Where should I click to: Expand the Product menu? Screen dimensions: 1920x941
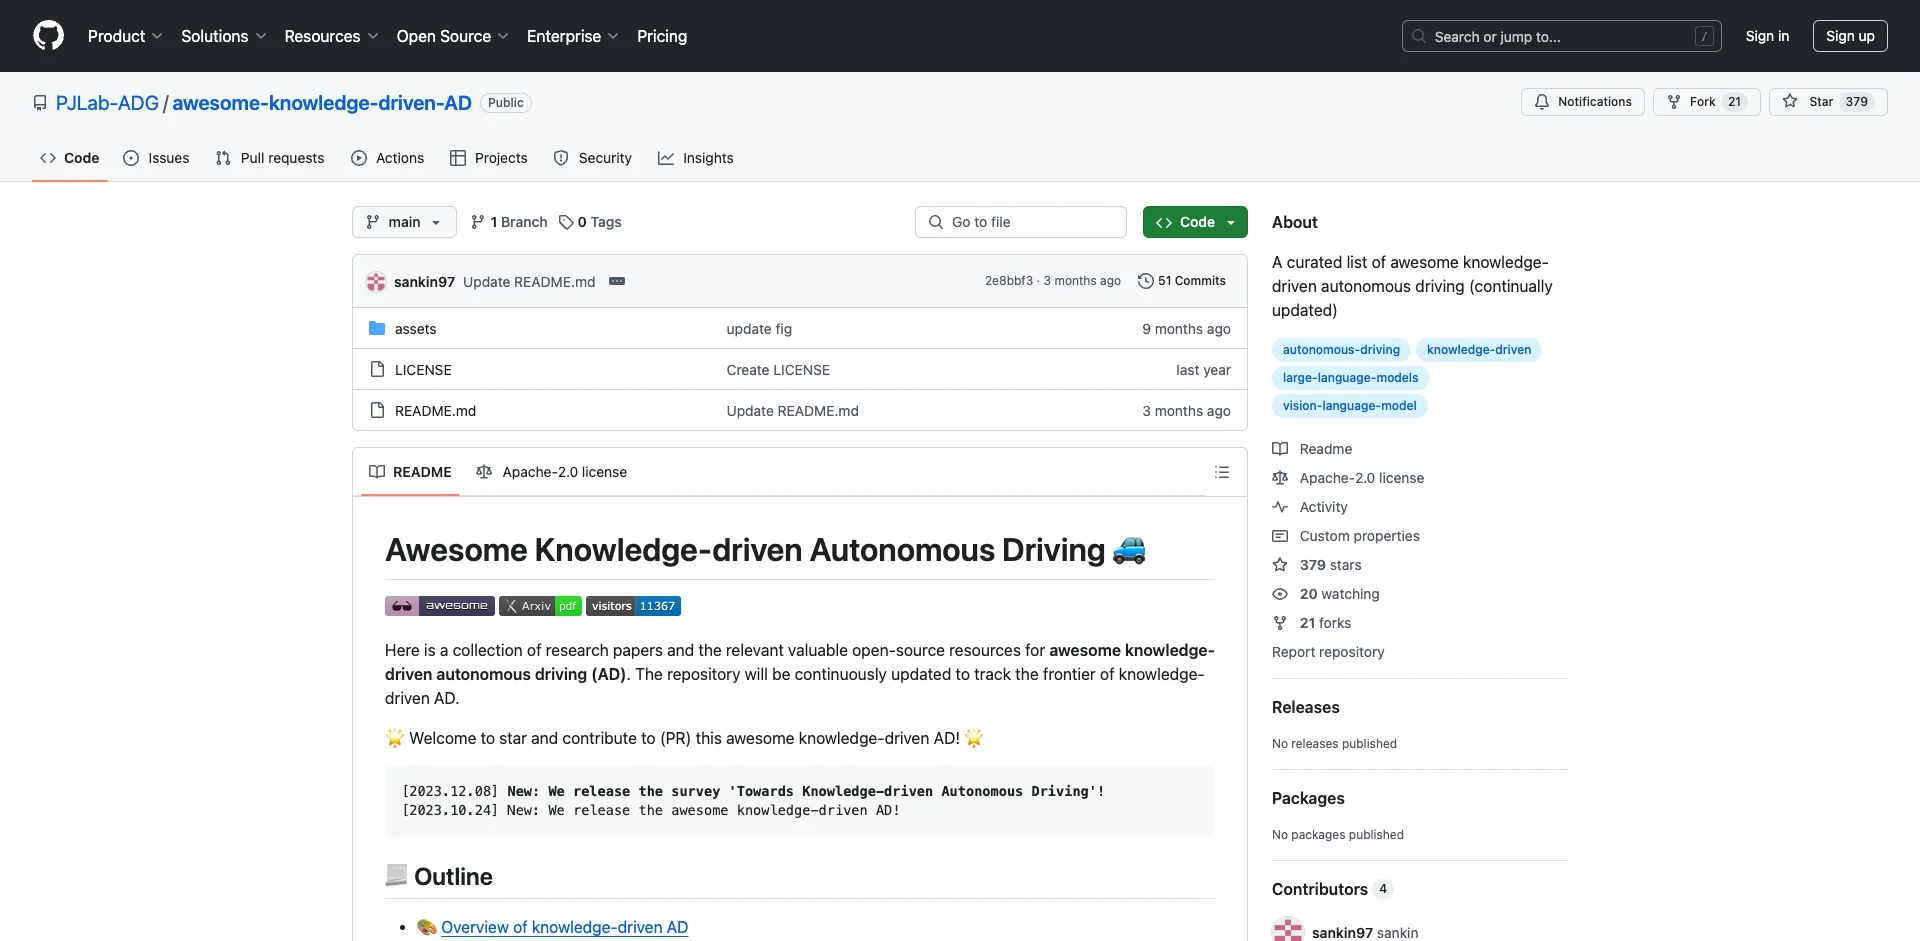click(125, 36)
